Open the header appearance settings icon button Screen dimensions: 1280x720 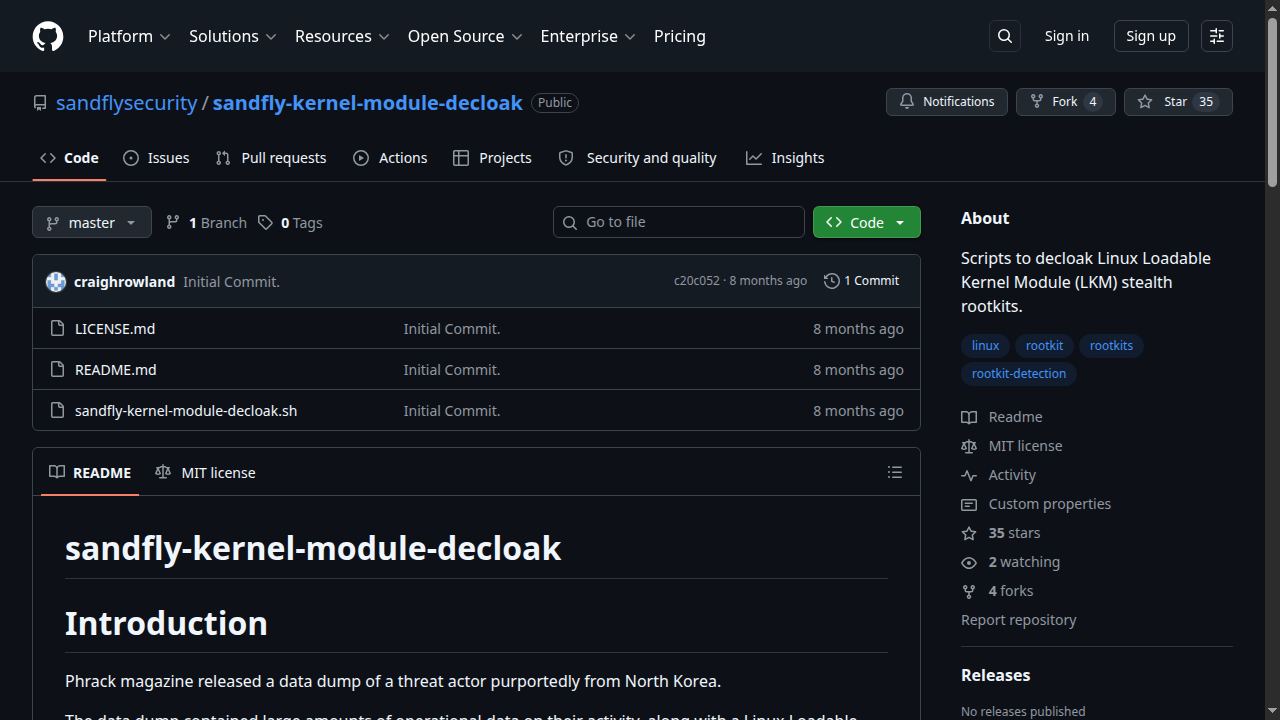1217,36
